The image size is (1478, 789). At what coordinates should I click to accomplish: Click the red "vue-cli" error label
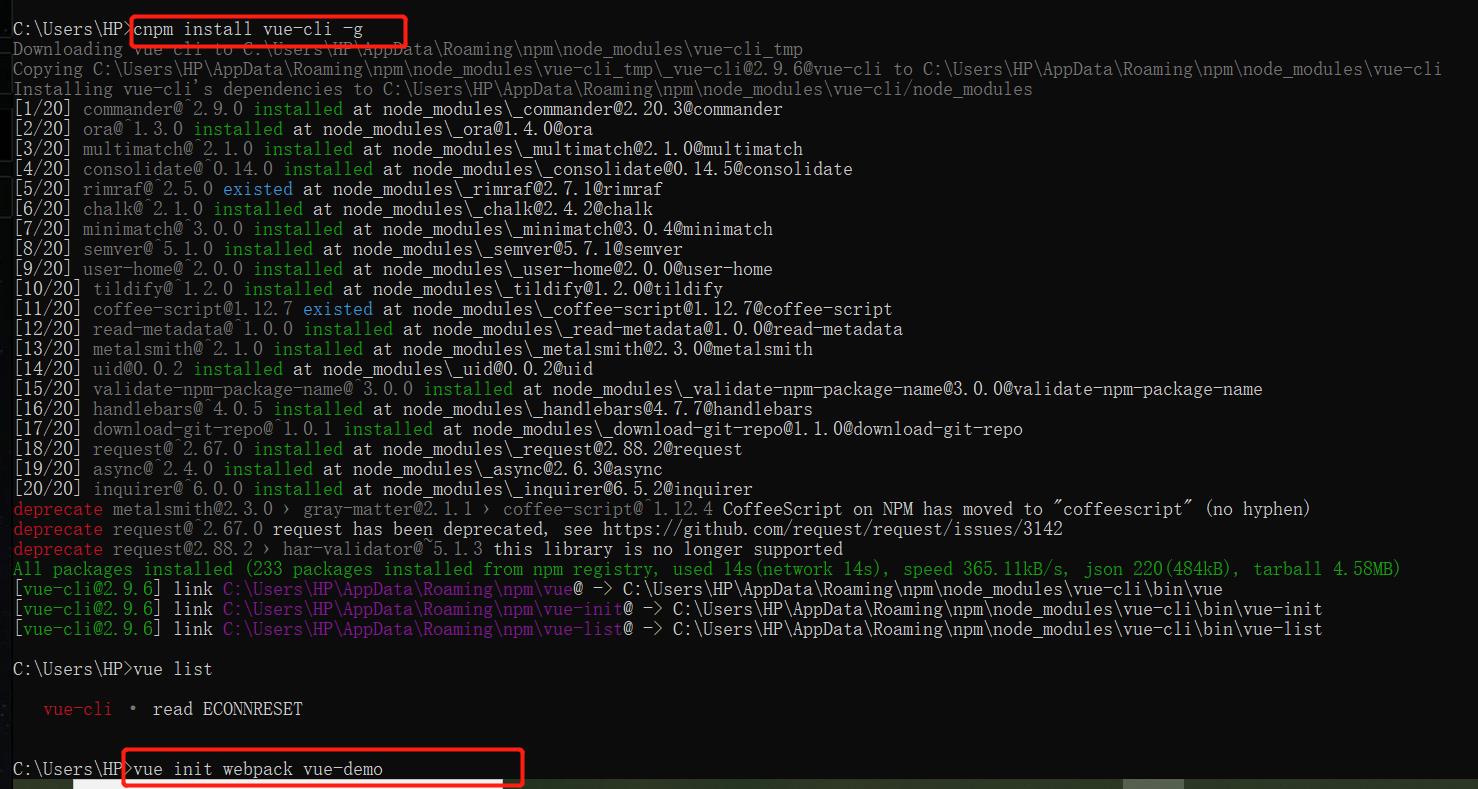(78, 709)
